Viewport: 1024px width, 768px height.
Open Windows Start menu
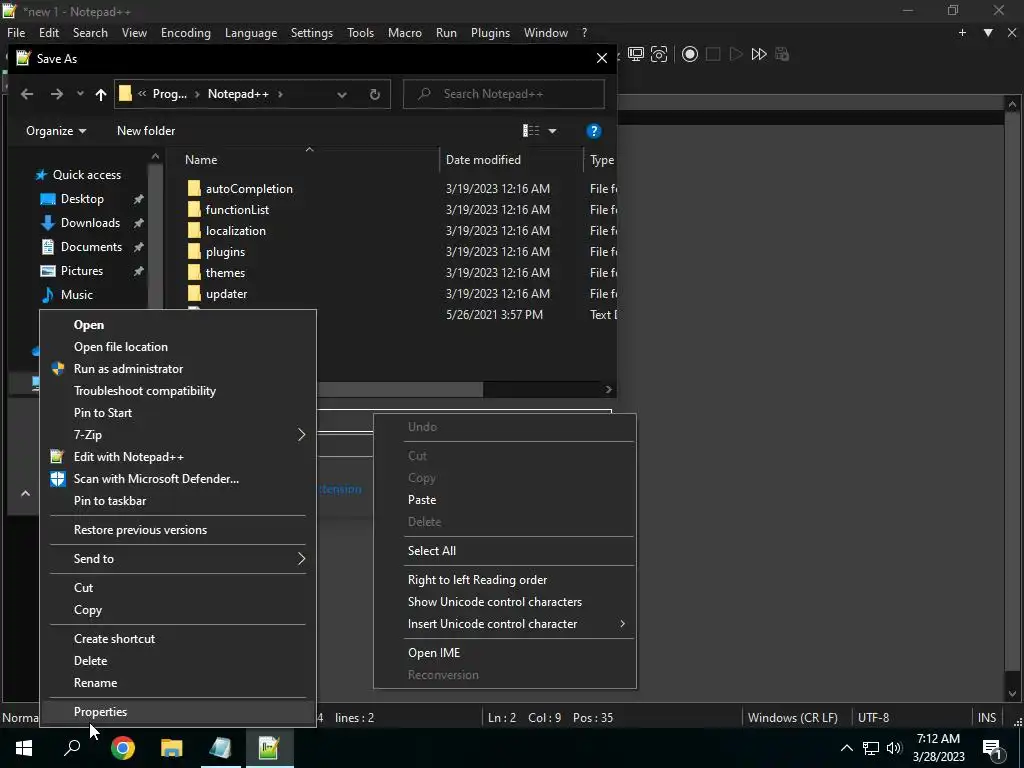(24, 748)
